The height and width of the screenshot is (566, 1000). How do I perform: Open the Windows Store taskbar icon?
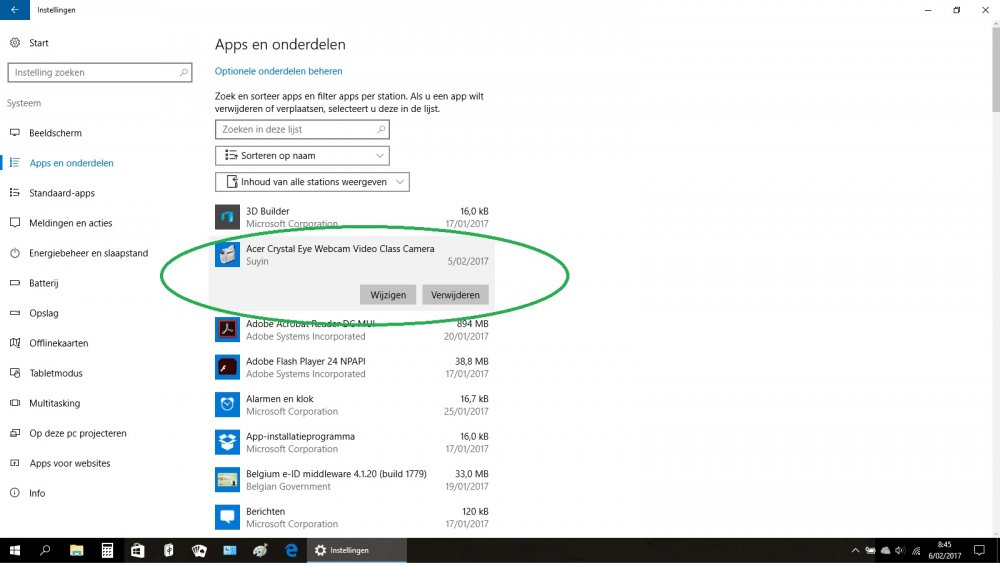coord(138,550)
